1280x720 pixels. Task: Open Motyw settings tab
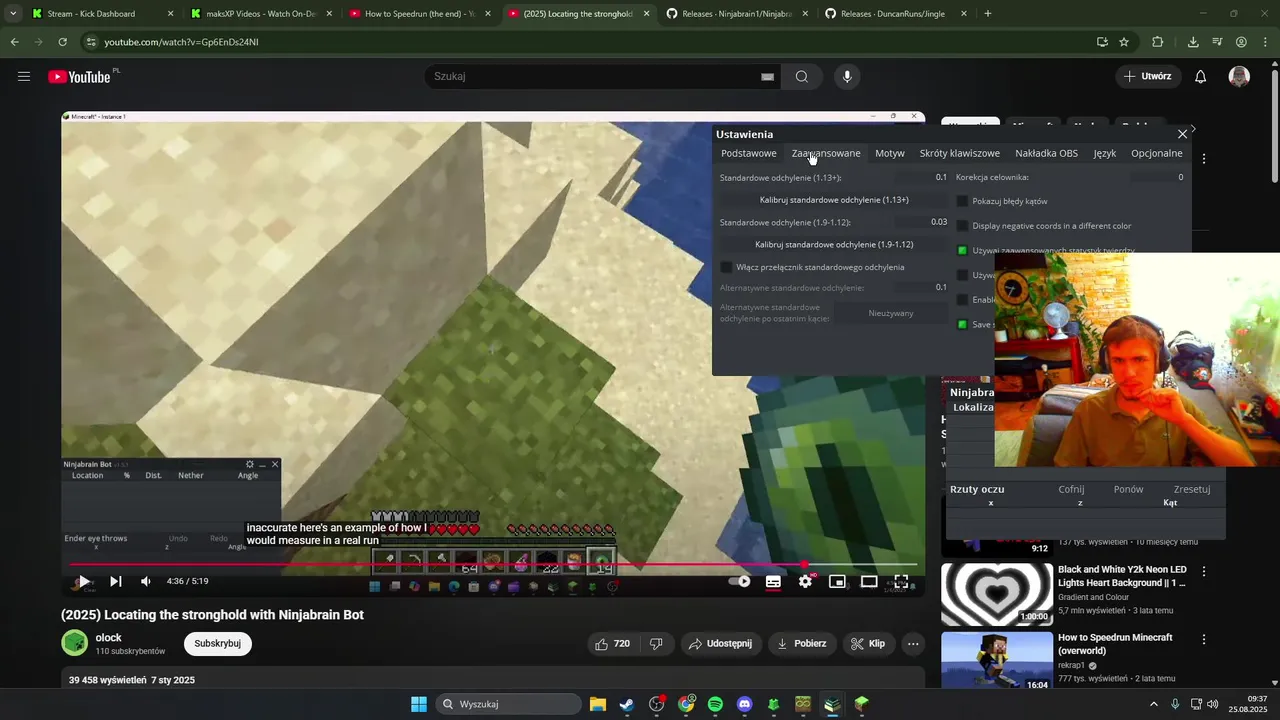pyautogui.click(x=890, y=153)
